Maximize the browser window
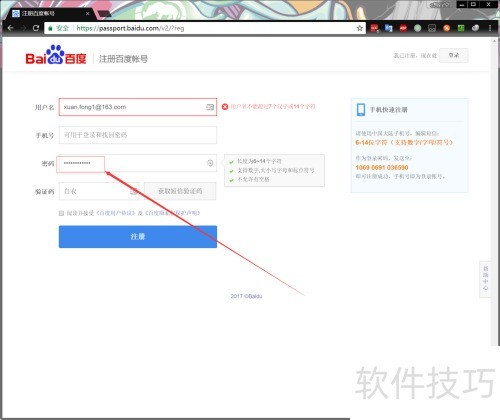The image size is (500, 420). pyautogui.click(x=473, y=5)
